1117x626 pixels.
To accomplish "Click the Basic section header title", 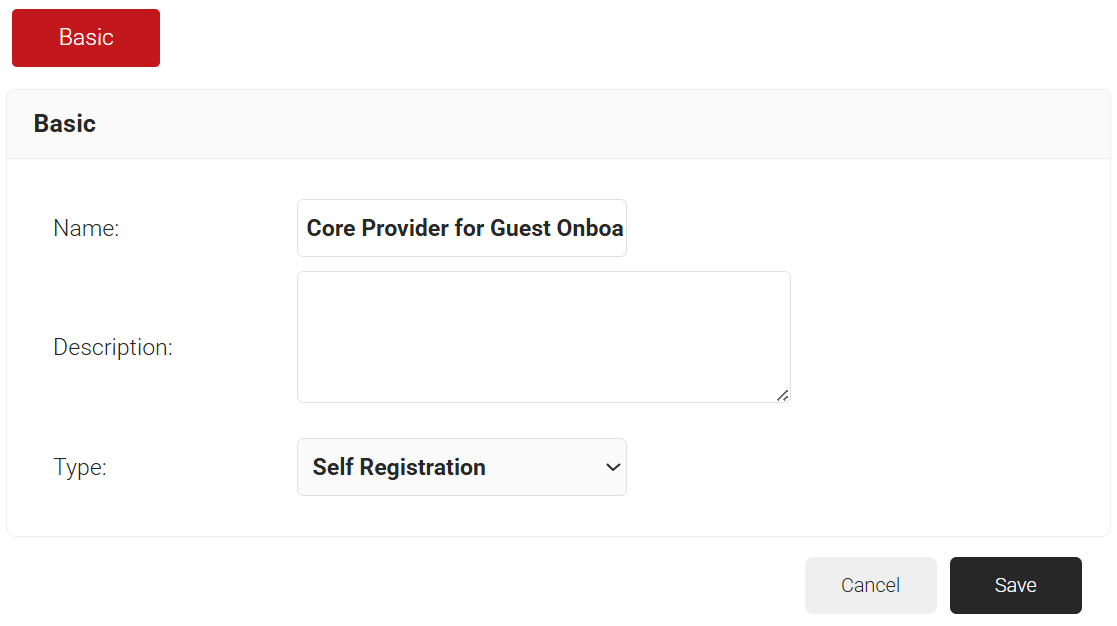I will pyautogui.click(x=65, y=124).
